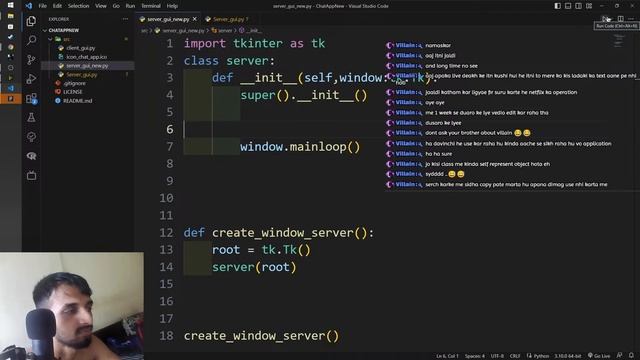Open Customize Layout icon
This screenshot has height=360, width=640.
click(x=589, y=6)
